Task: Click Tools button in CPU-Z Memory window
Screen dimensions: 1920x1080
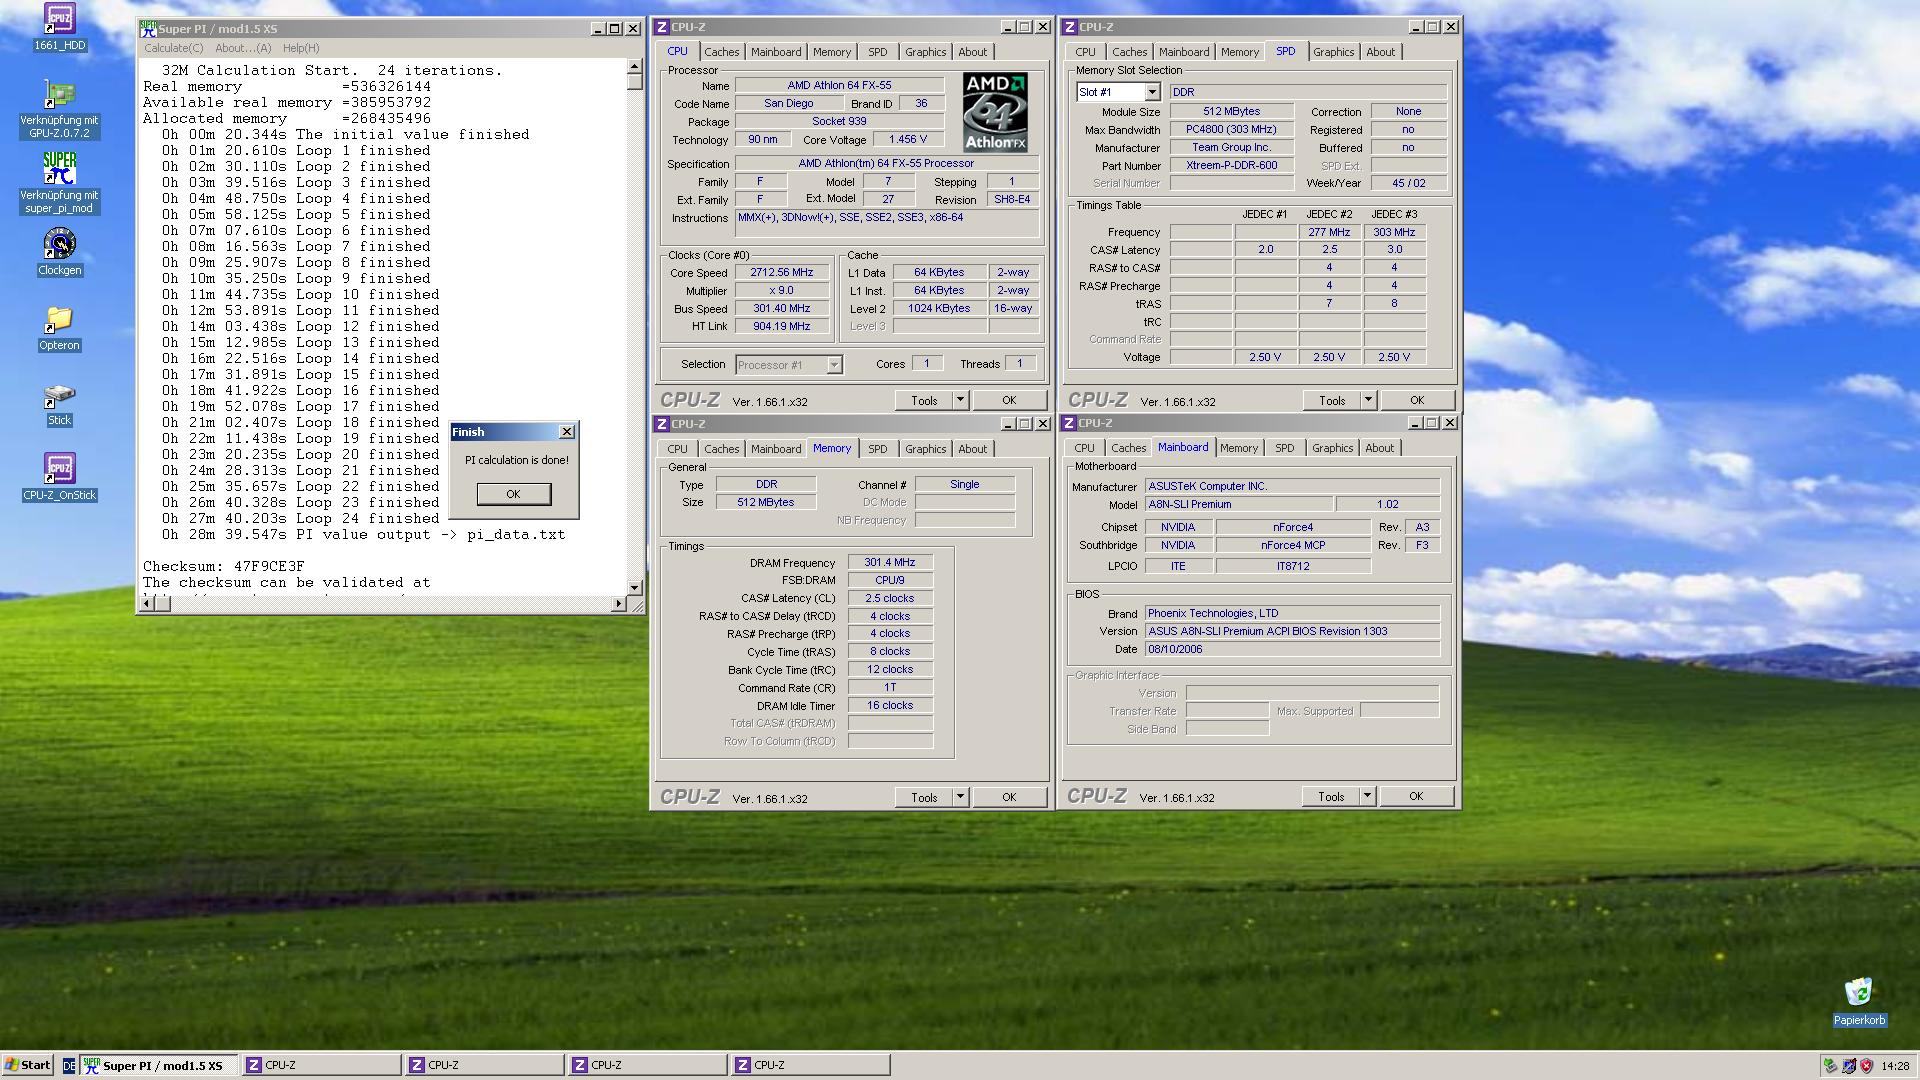Action: 924,797
